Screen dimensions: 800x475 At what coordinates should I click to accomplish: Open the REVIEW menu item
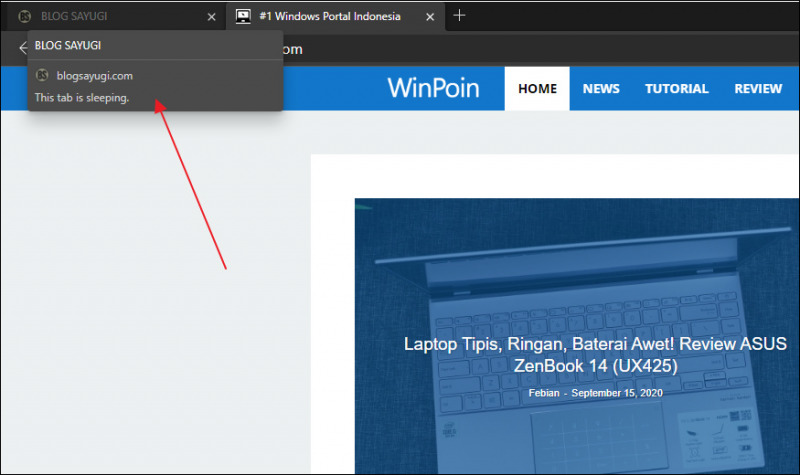(758, 89)
